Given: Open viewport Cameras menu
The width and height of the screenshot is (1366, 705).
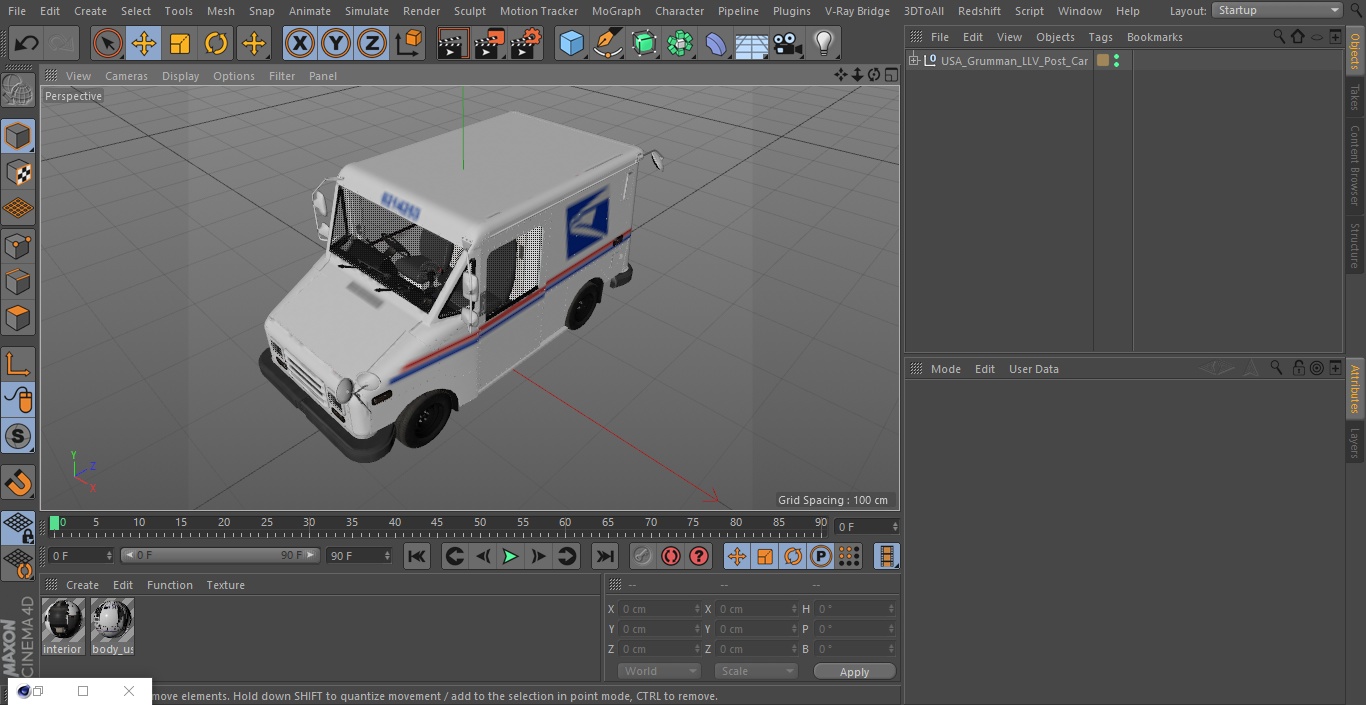Looking at the screenshot, I should tap(126, 76).
